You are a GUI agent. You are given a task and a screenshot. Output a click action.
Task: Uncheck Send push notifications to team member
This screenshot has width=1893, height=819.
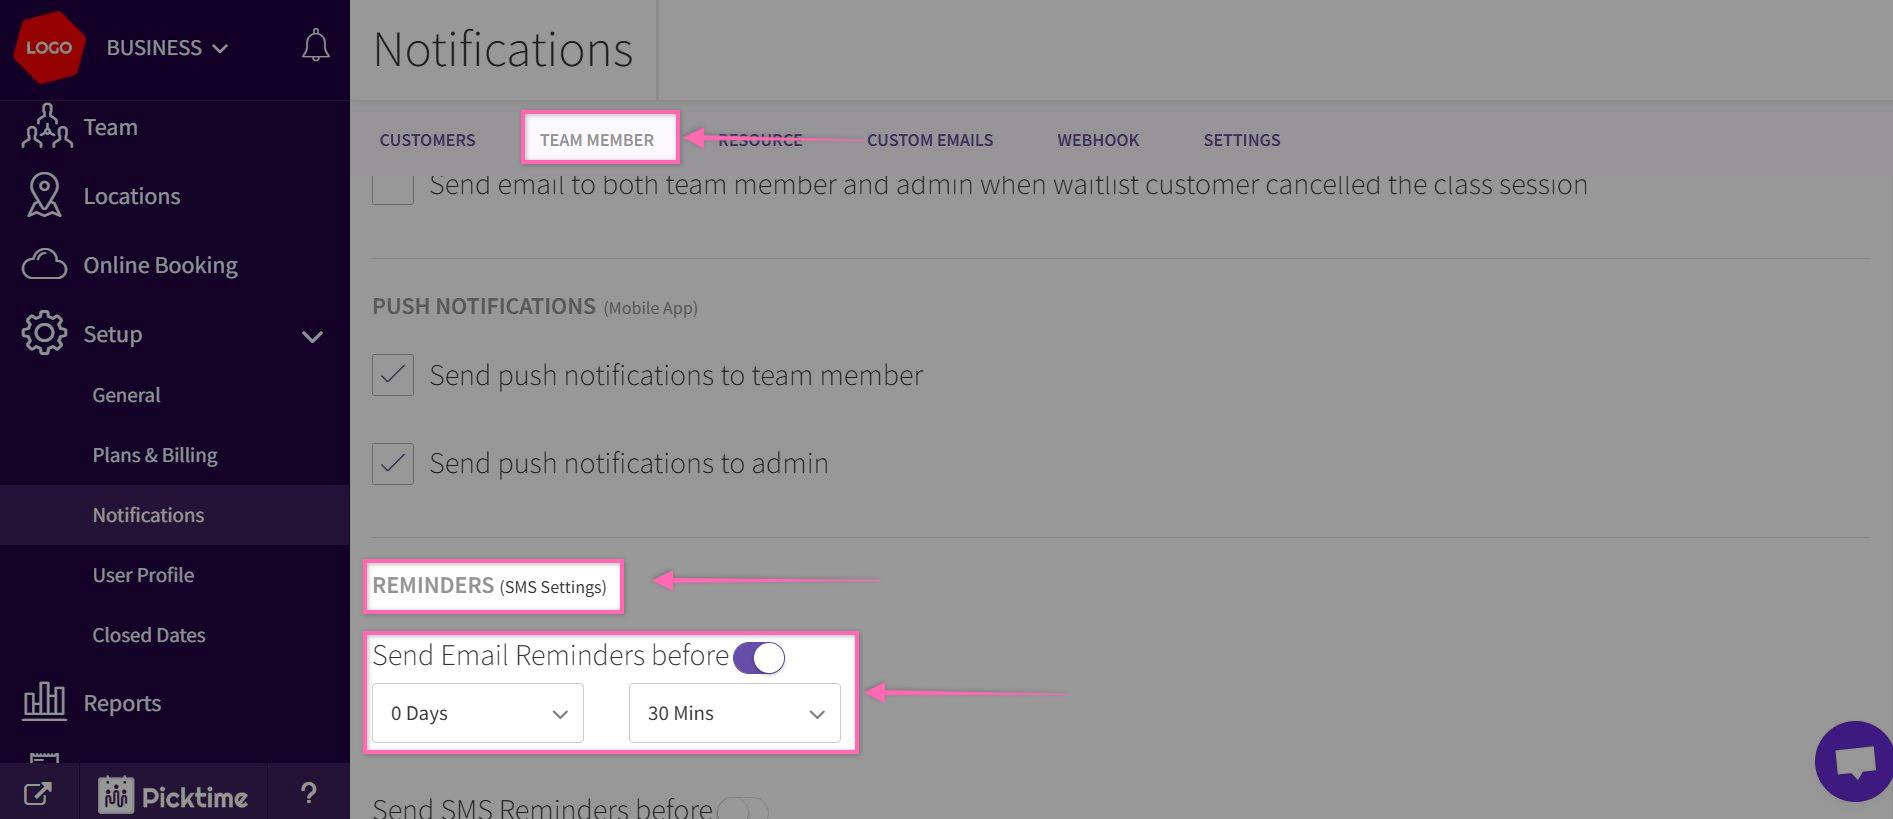[393, 375]
